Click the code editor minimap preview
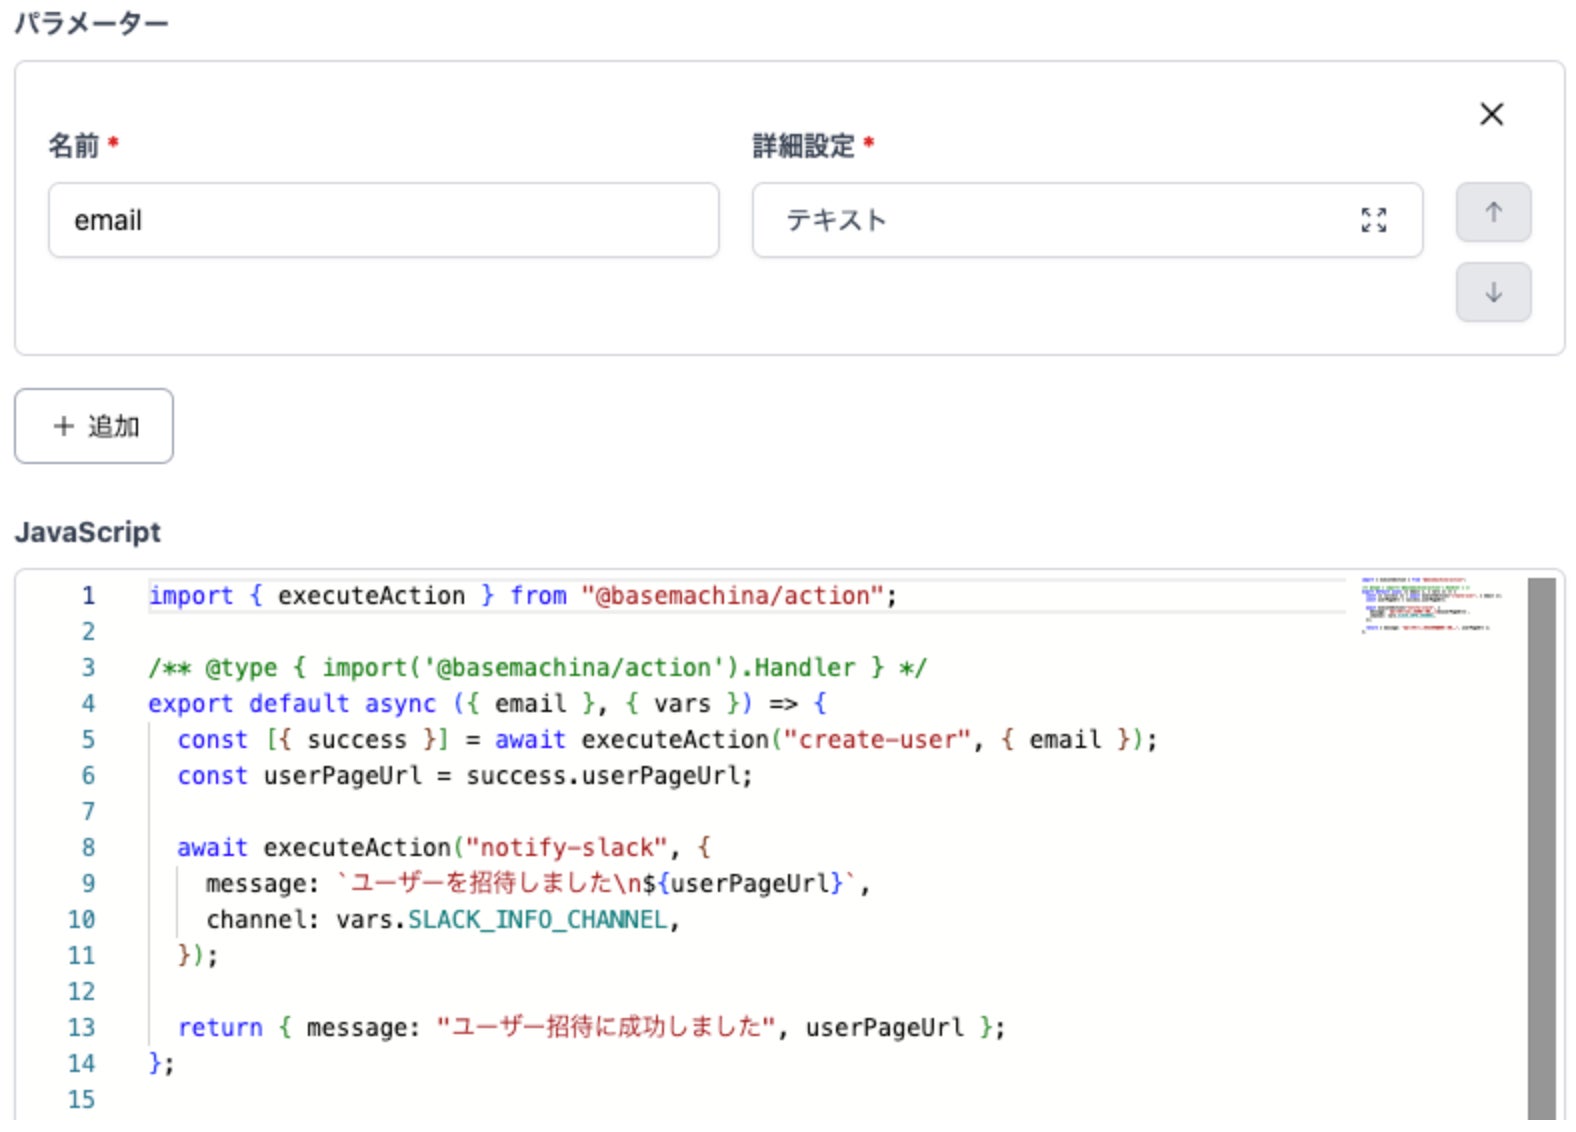The width and height of the screenshot is (1576, 1132). click(1430, 604)
